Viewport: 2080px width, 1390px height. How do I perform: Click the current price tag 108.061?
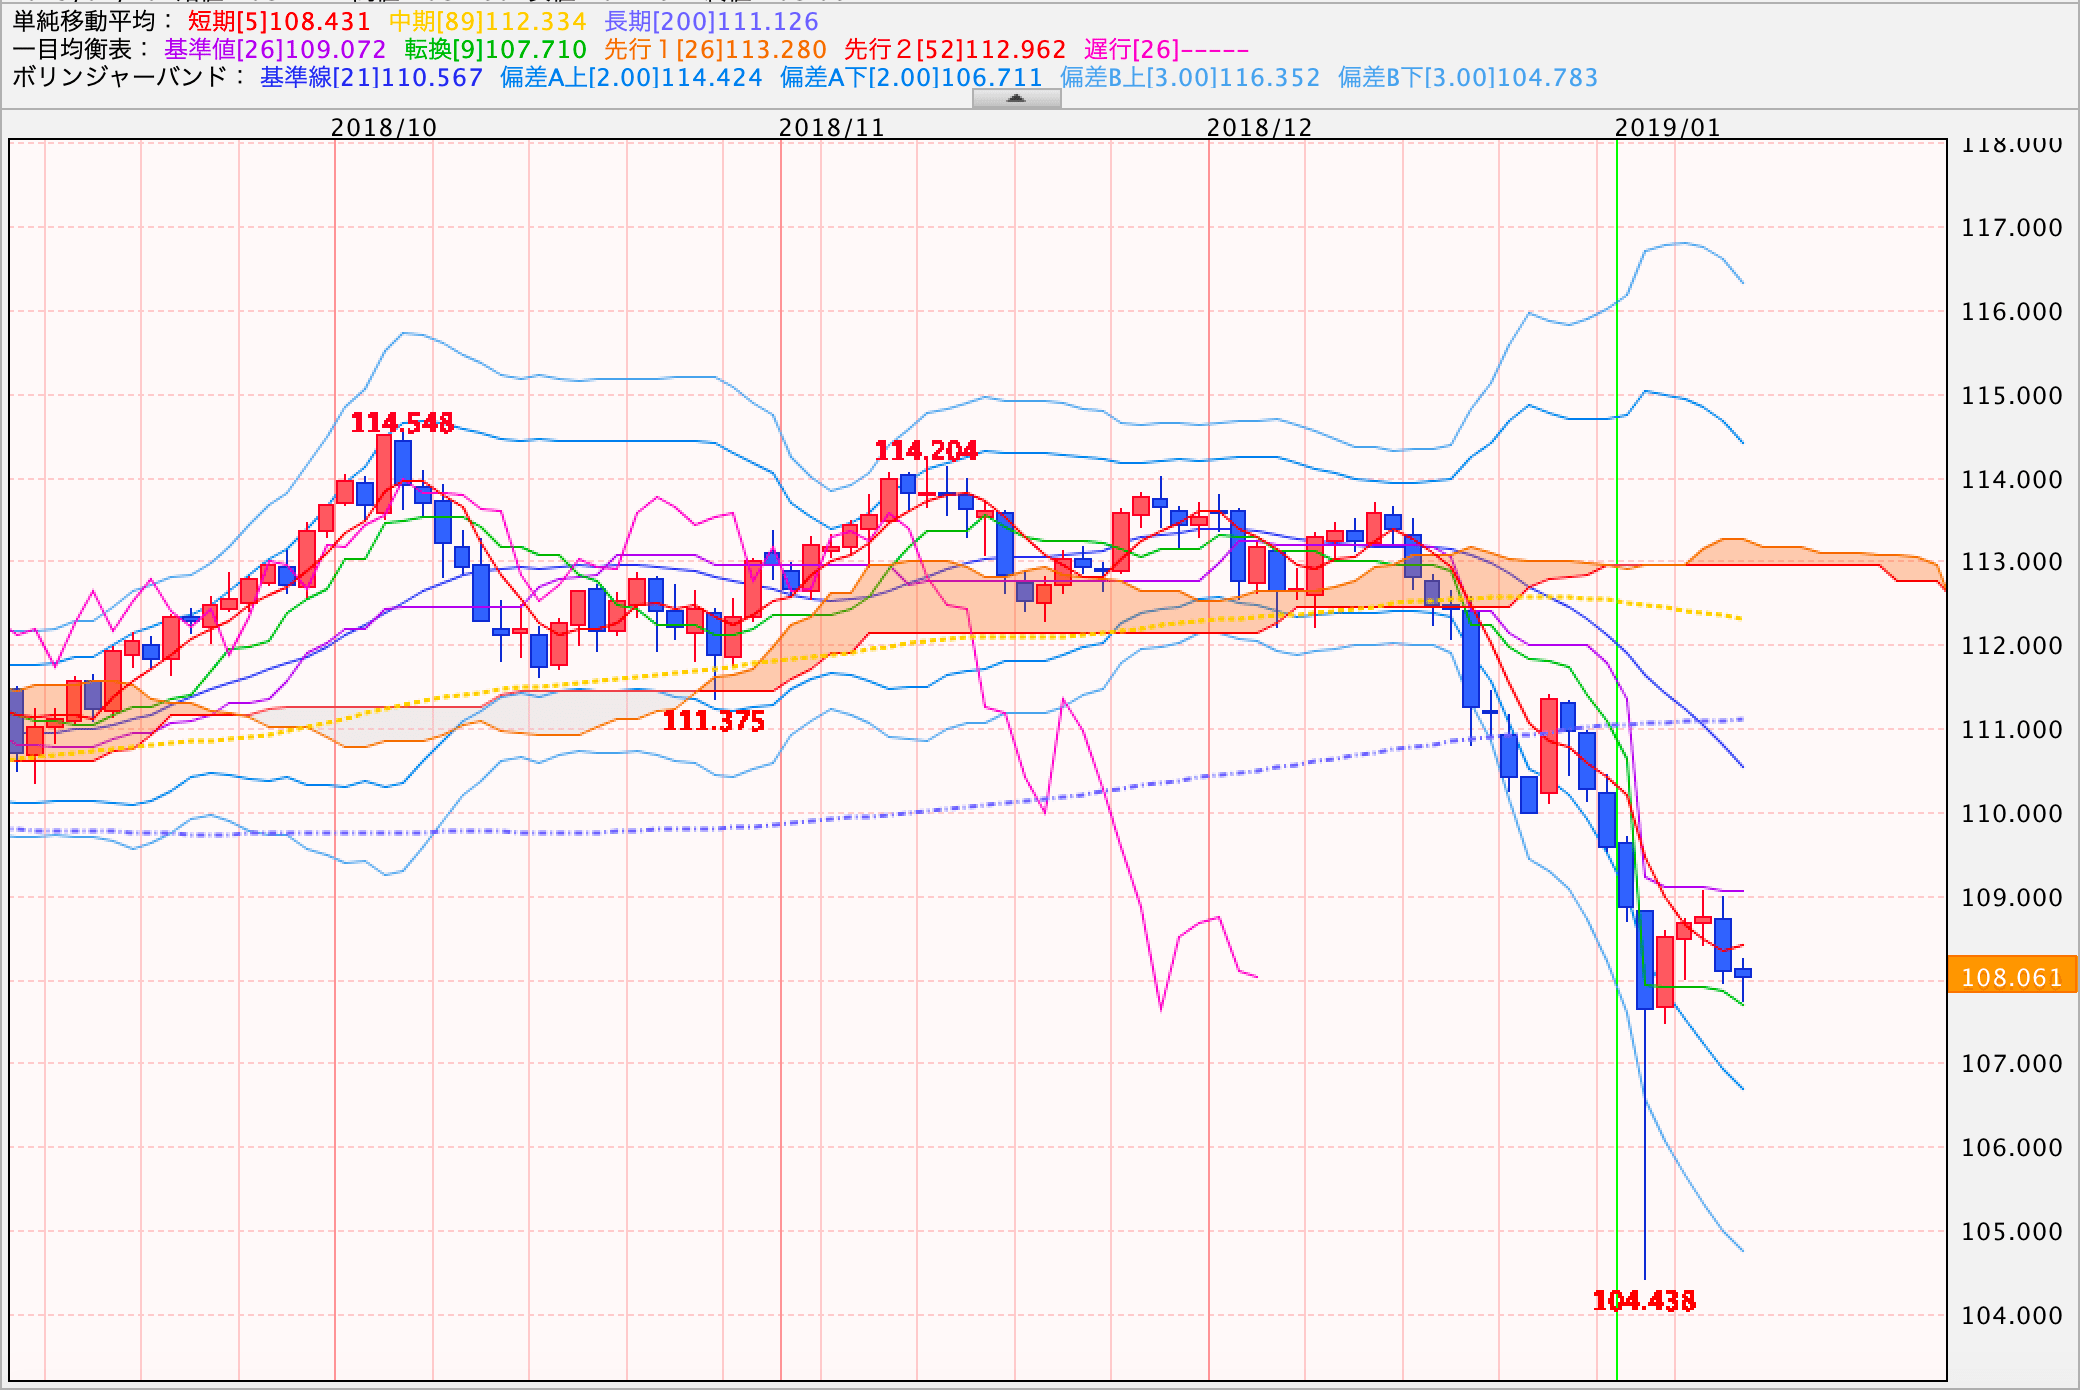2012,977
